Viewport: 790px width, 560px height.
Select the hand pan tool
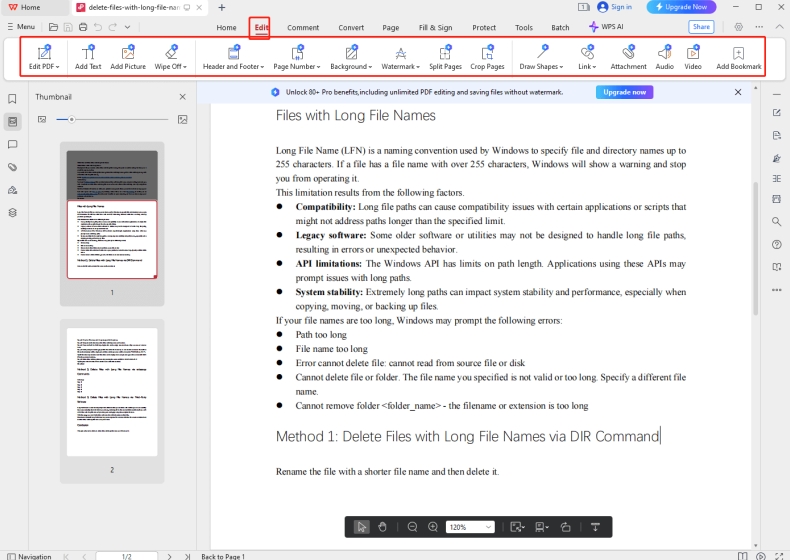(x=382, y=527)
